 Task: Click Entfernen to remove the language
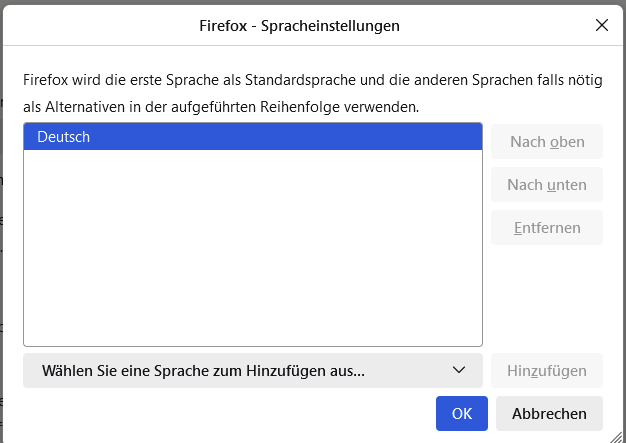click(547, 227)
